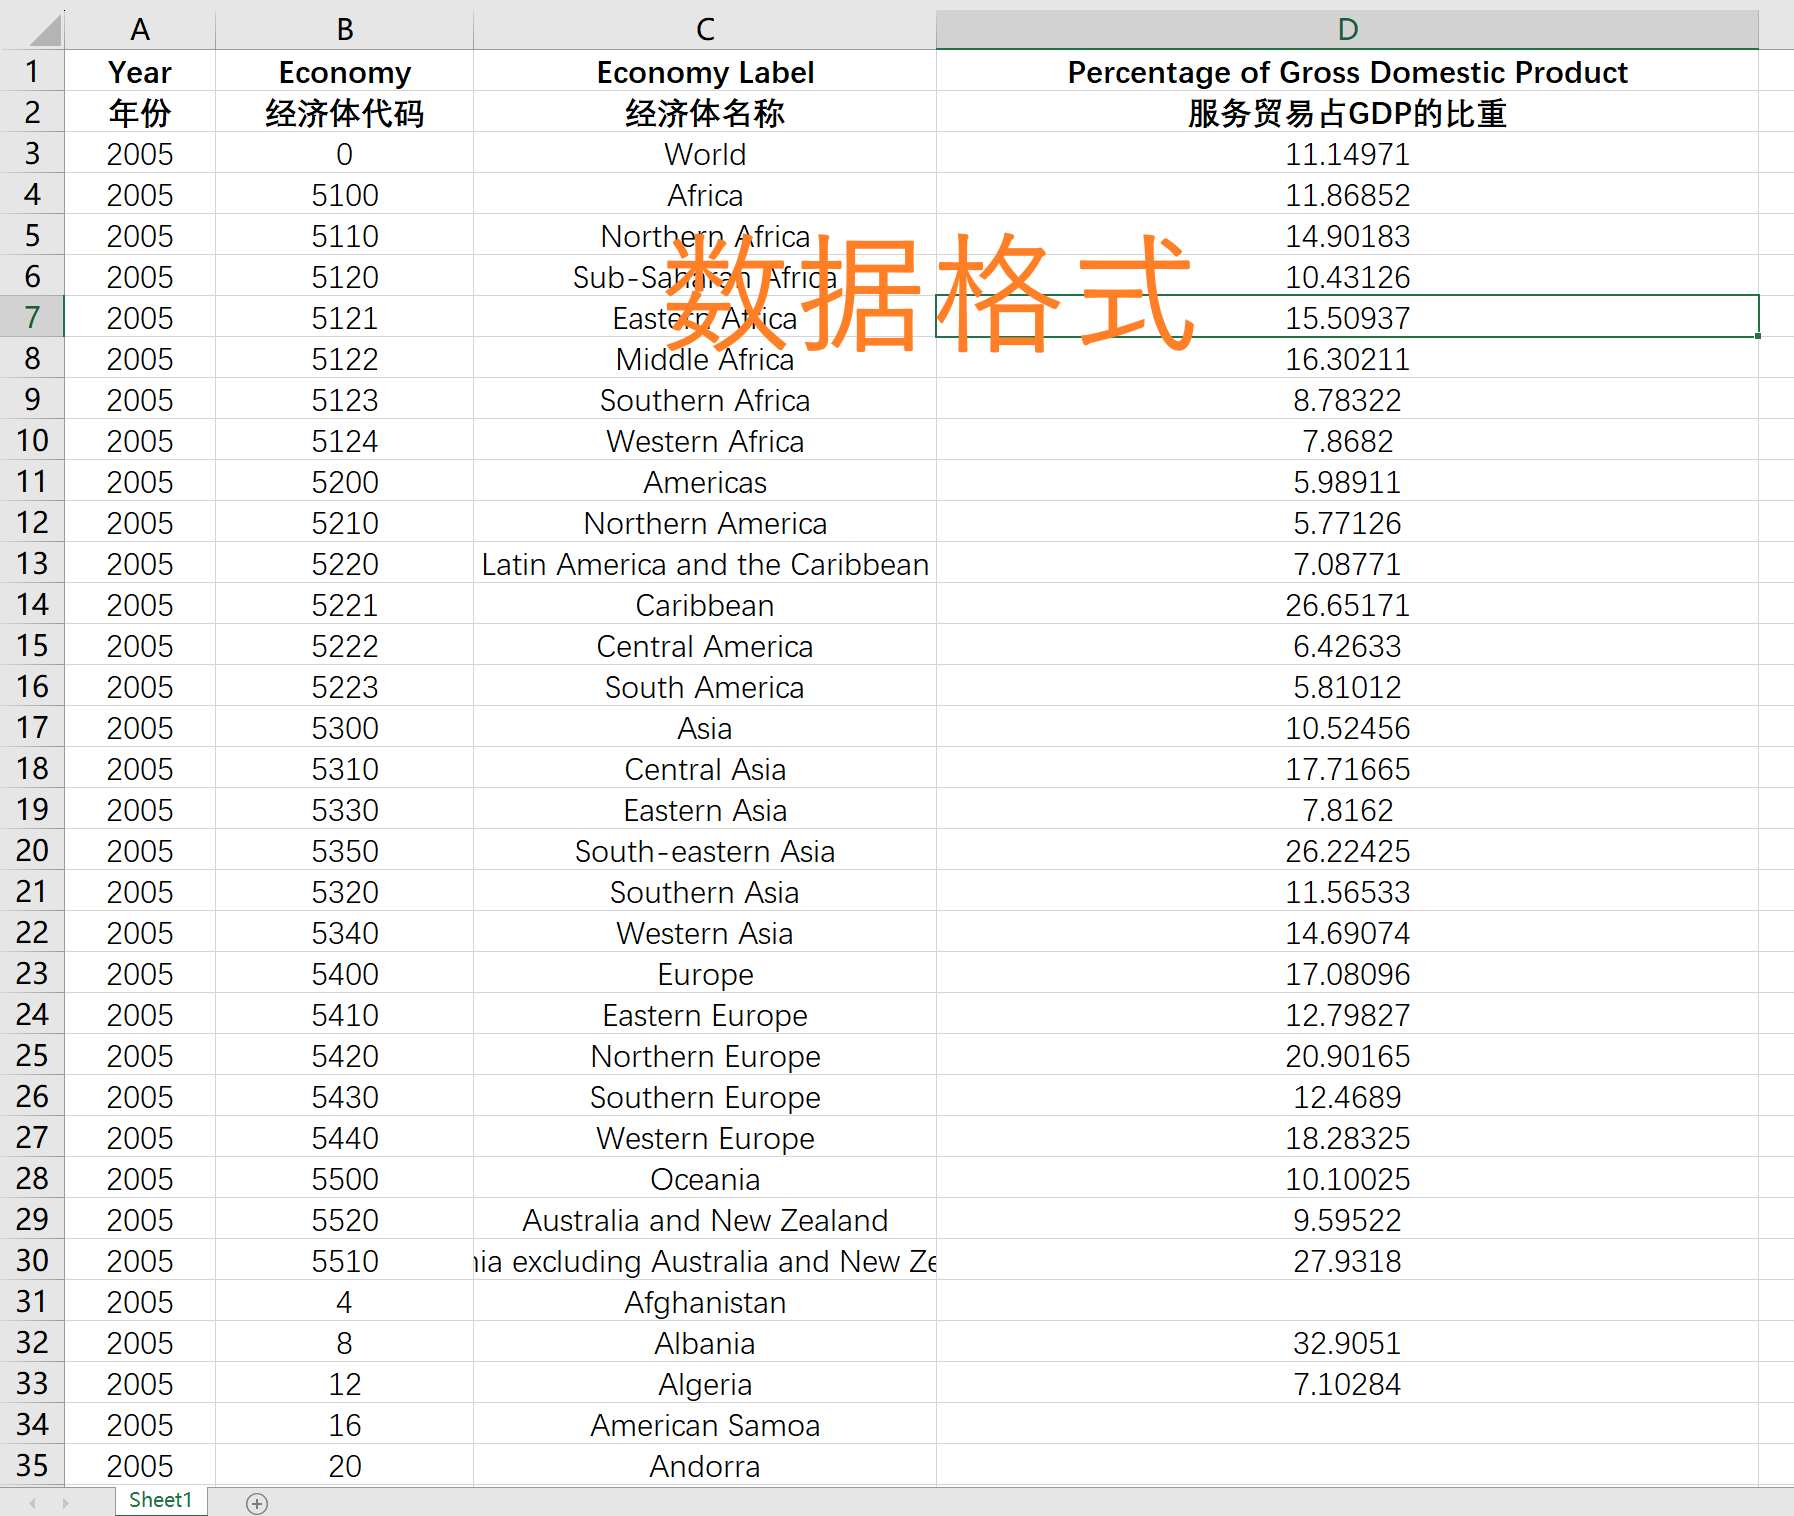Click 'Latin America and the Caribbean' cell
Viewport: 1794px width, 1516px height.
(705, 564)
